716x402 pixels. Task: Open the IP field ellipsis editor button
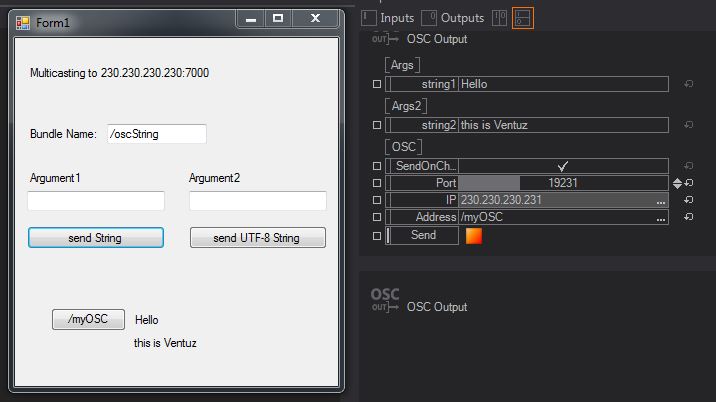[x=660, y=201]
